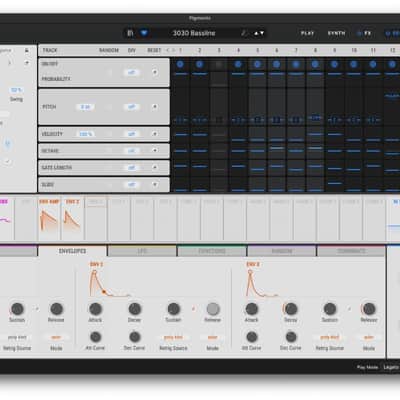Image resolution: width=400 pixels, height=400 pixels.
Task: Open Env 3 Retrig Source dropdown
Action: [330, 337]
